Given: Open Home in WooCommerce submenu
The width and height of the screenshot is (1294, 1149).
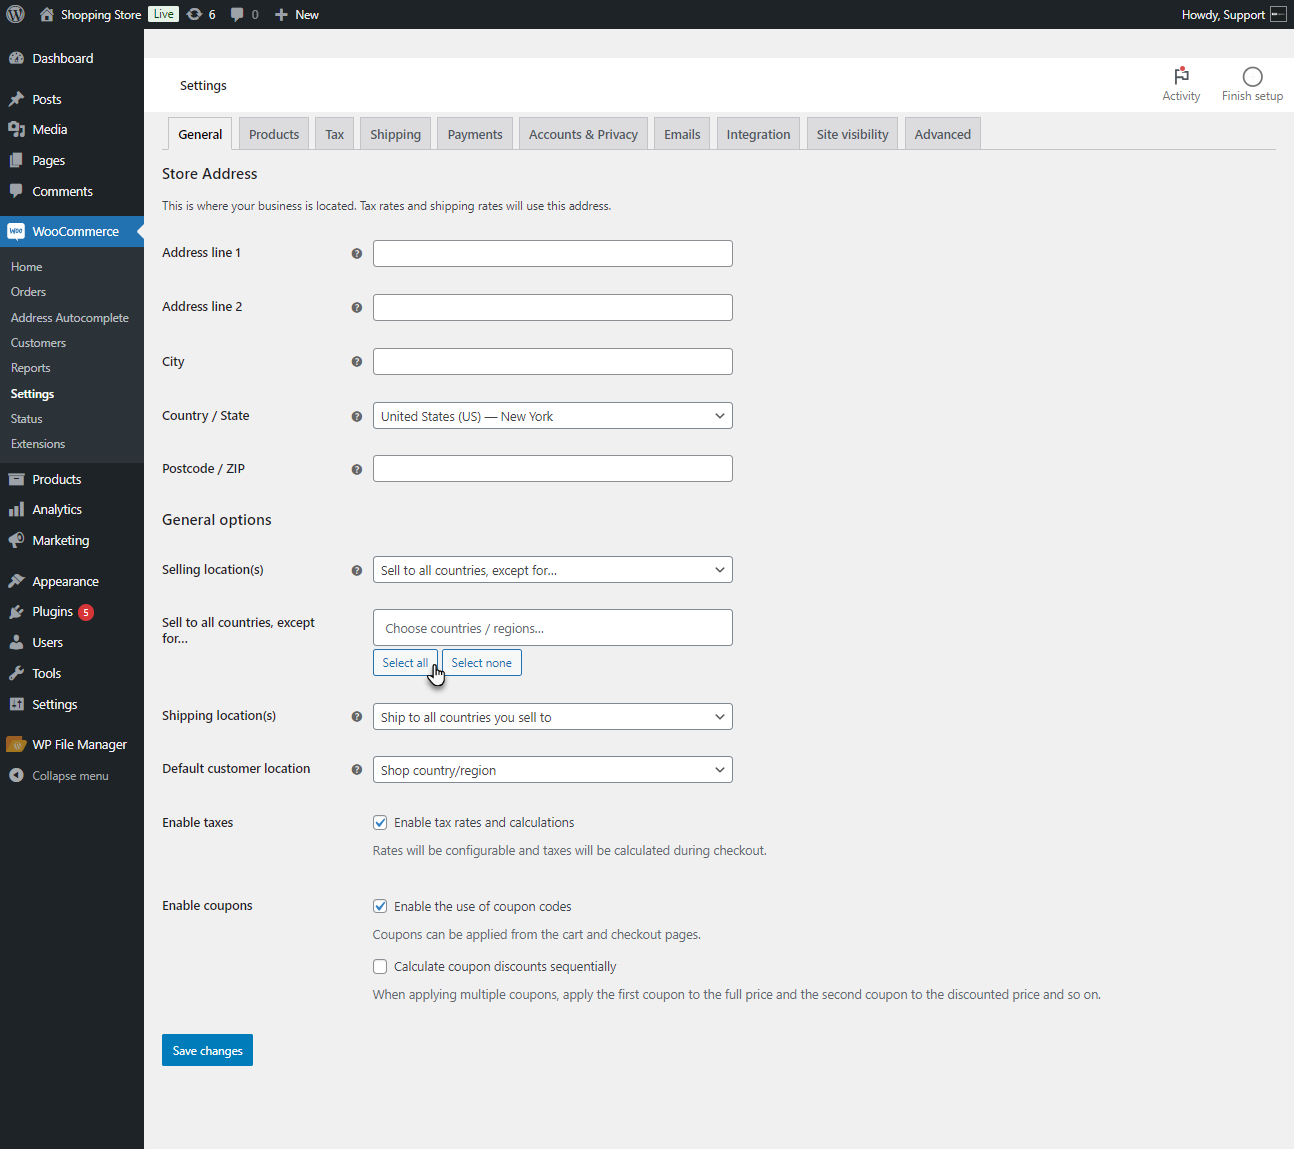Looking at the screenshot, I should pyautogui.click(x=27, y=267).
